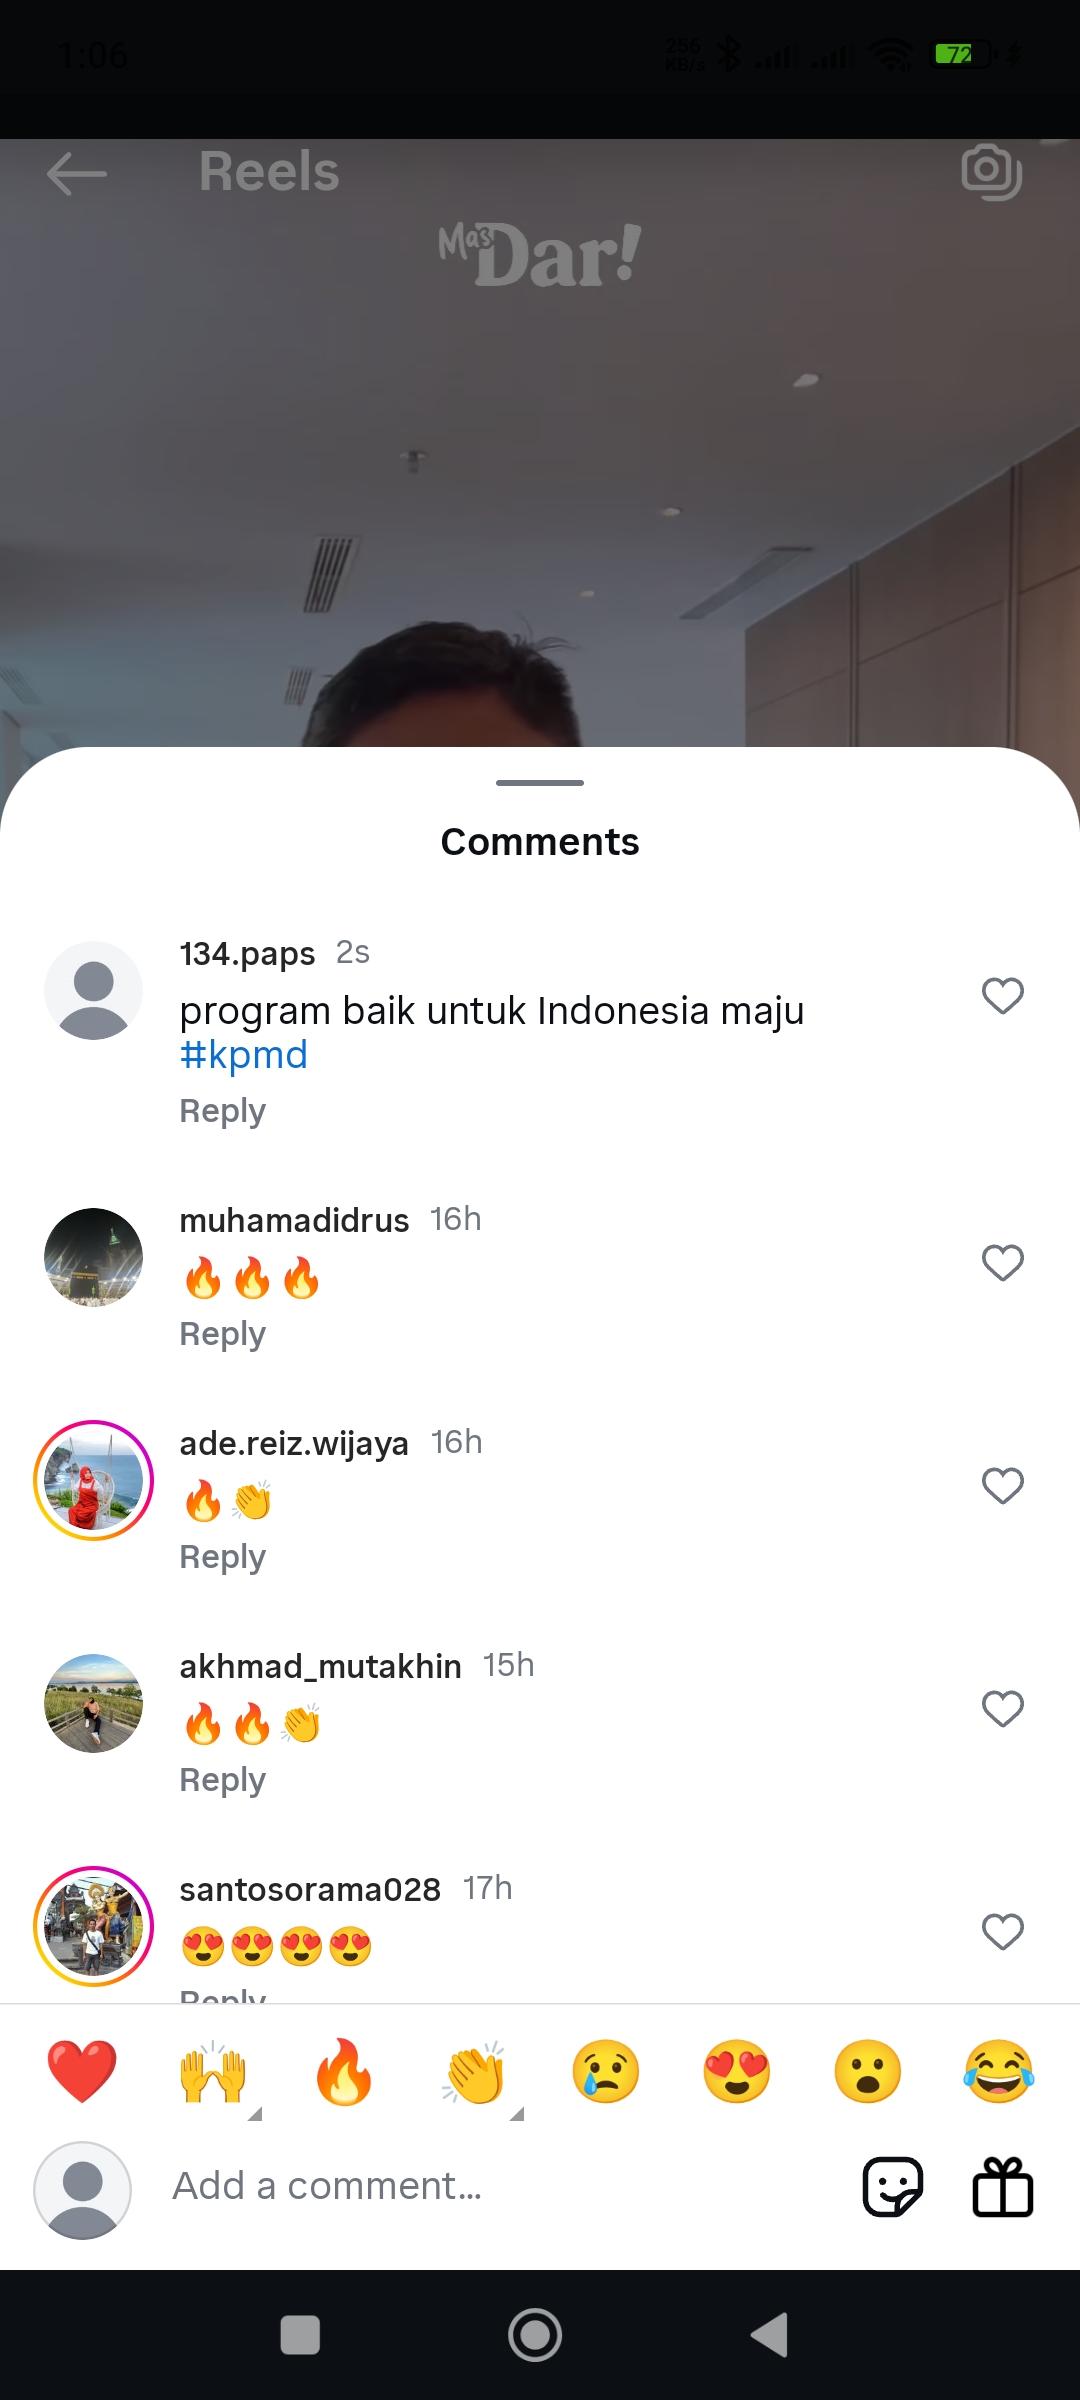Open santosorama028's profile picture story
This screenshot has width=1080, height=2400.
94,1926
